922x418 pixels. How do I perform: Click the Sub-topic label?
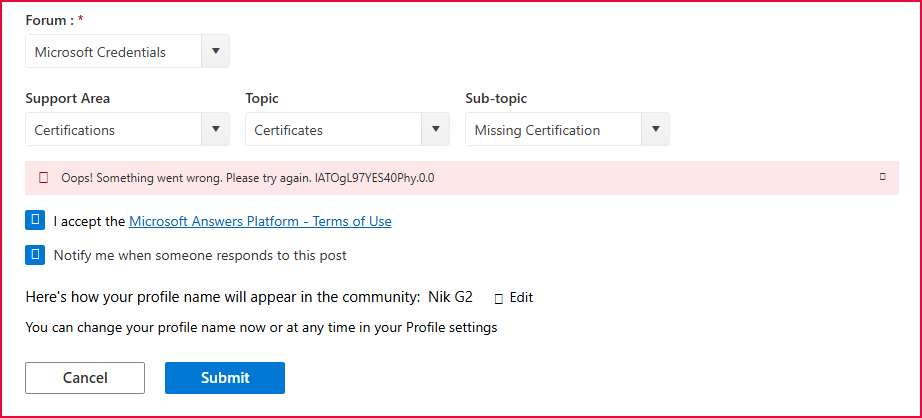[x=496, y=98]
